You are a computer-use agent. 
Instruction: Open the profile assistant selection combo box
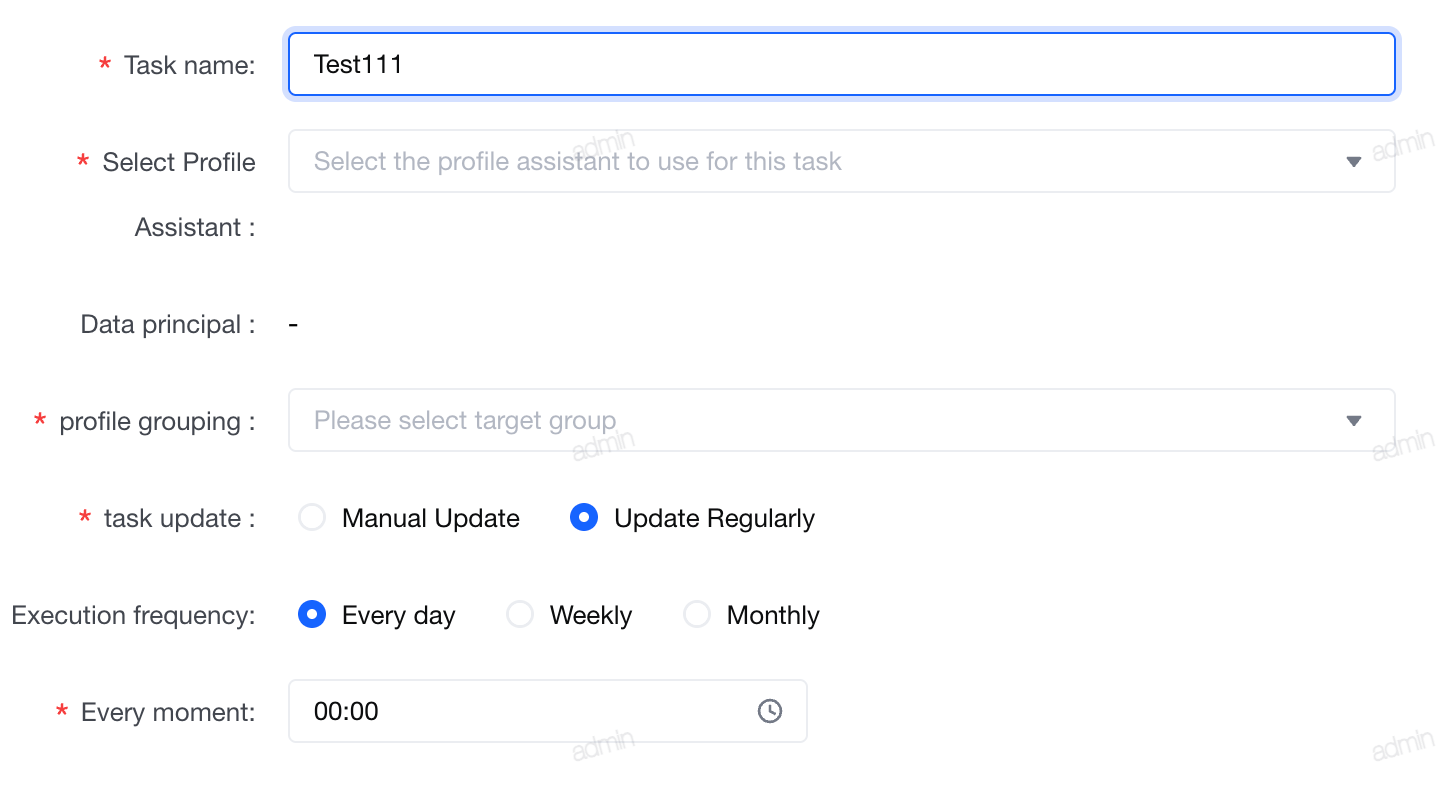coord(841,161)
